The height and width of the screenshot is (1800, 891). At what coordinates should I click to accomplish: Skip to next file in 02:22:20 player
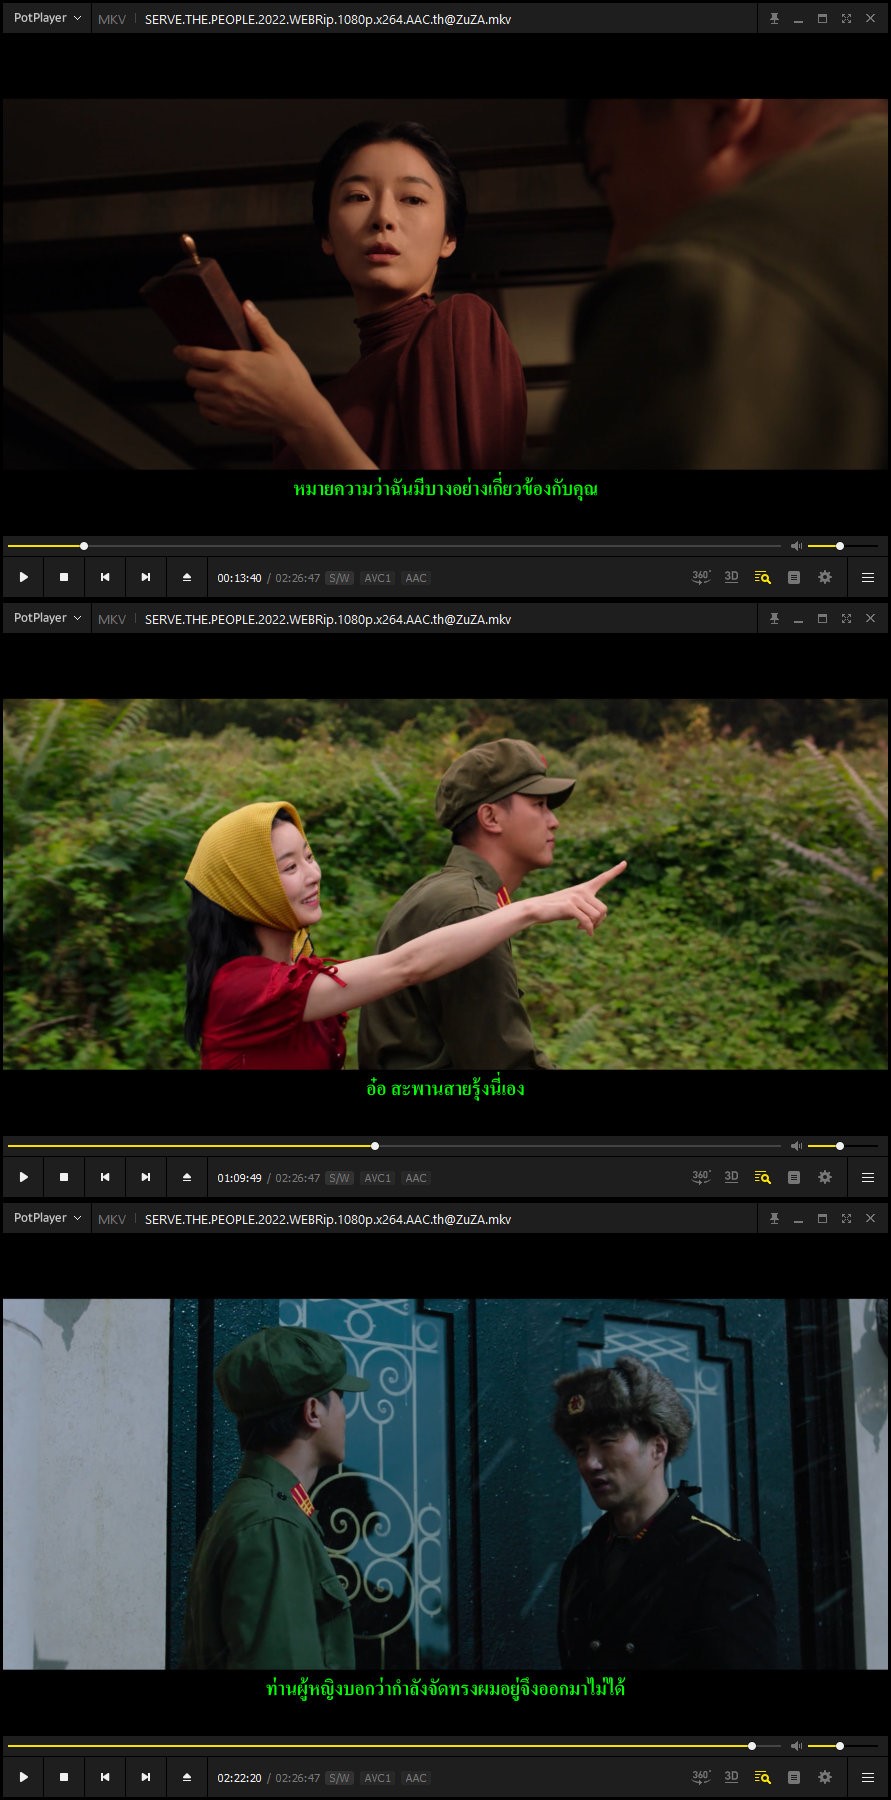[x=146, y=1777]
